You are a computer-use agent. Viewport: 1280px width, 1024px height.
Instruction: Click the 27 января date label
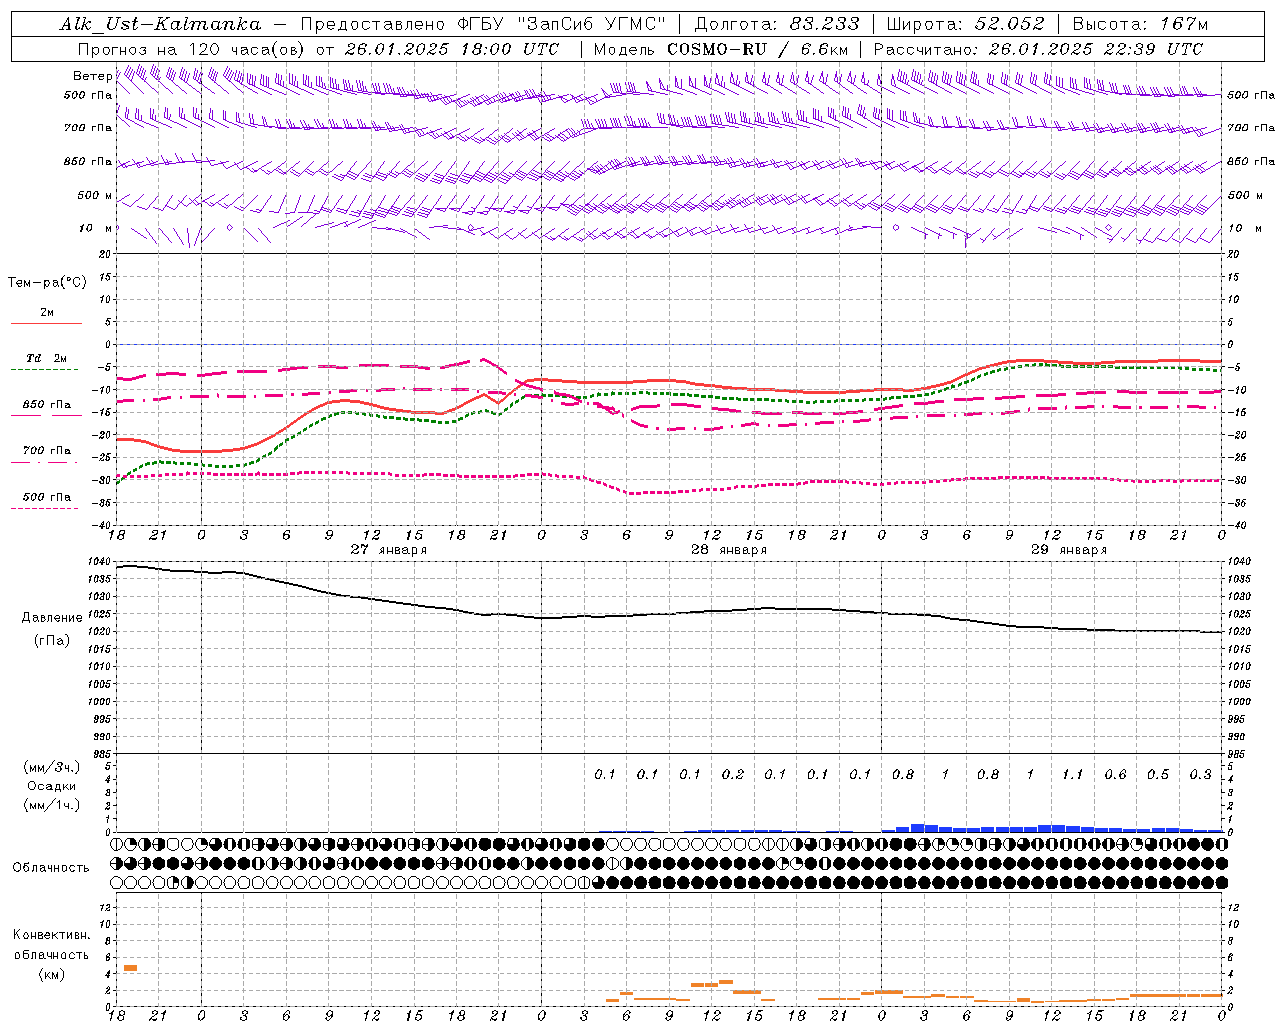(x=389, y=550)
